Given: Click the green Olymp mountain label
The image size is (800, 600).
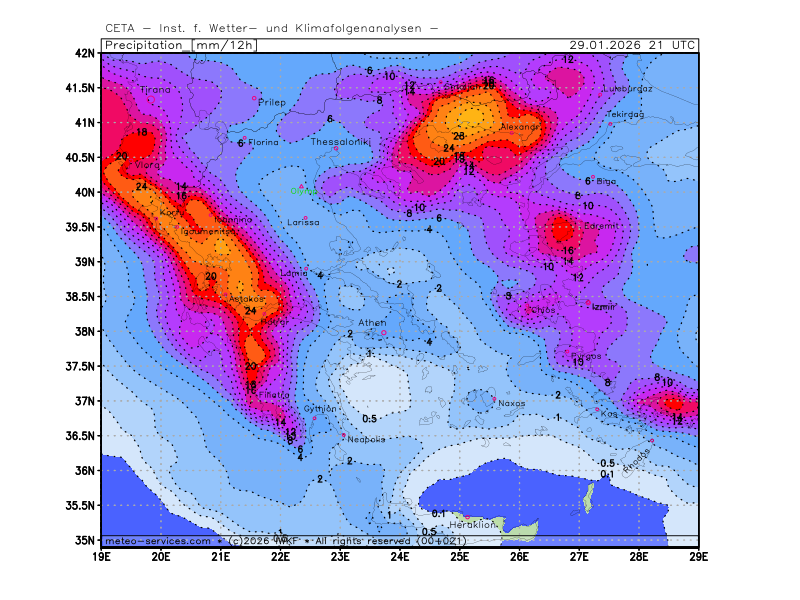Looking at the screenshot, I should point(303,191).
